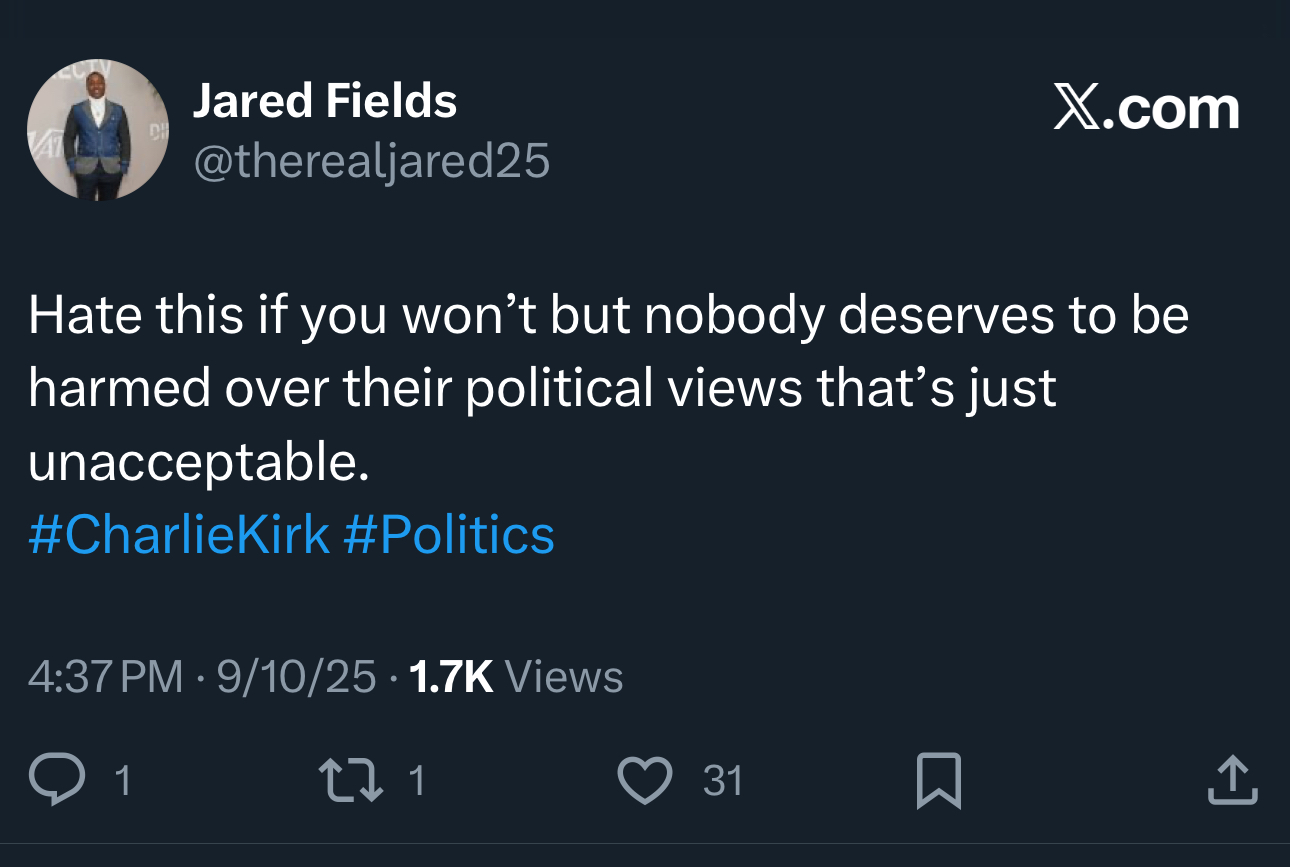Follow the #Politics hashtag link
This screenshot has width=1290, height=867.
click(448, 534)
